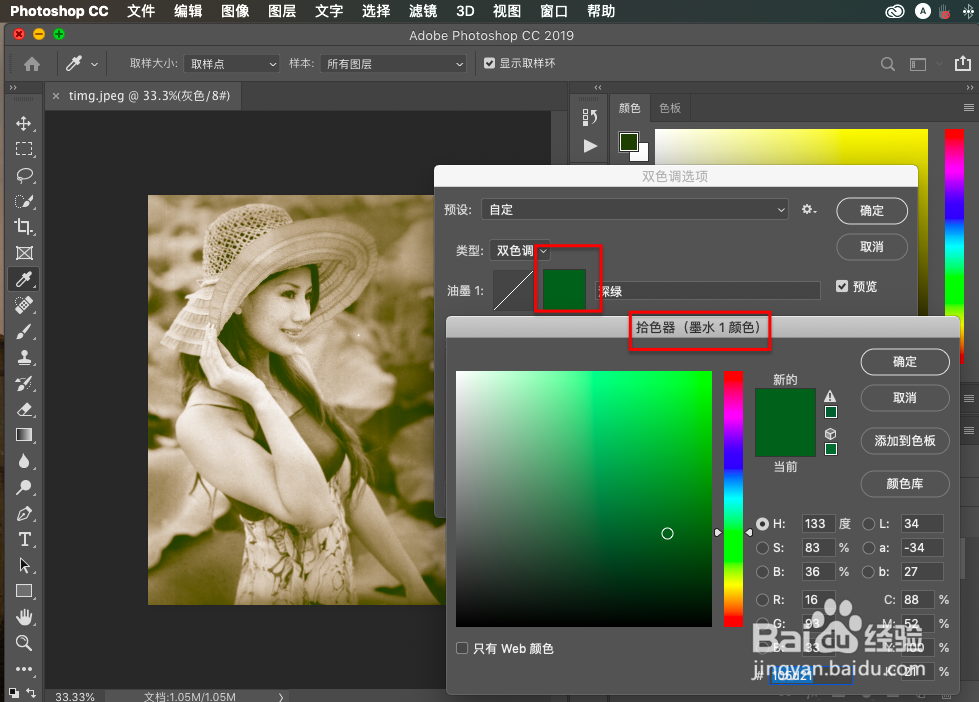Screen dimensions: 979x702
Task: Select the S saturation radio button
Action: click(762, 548)
